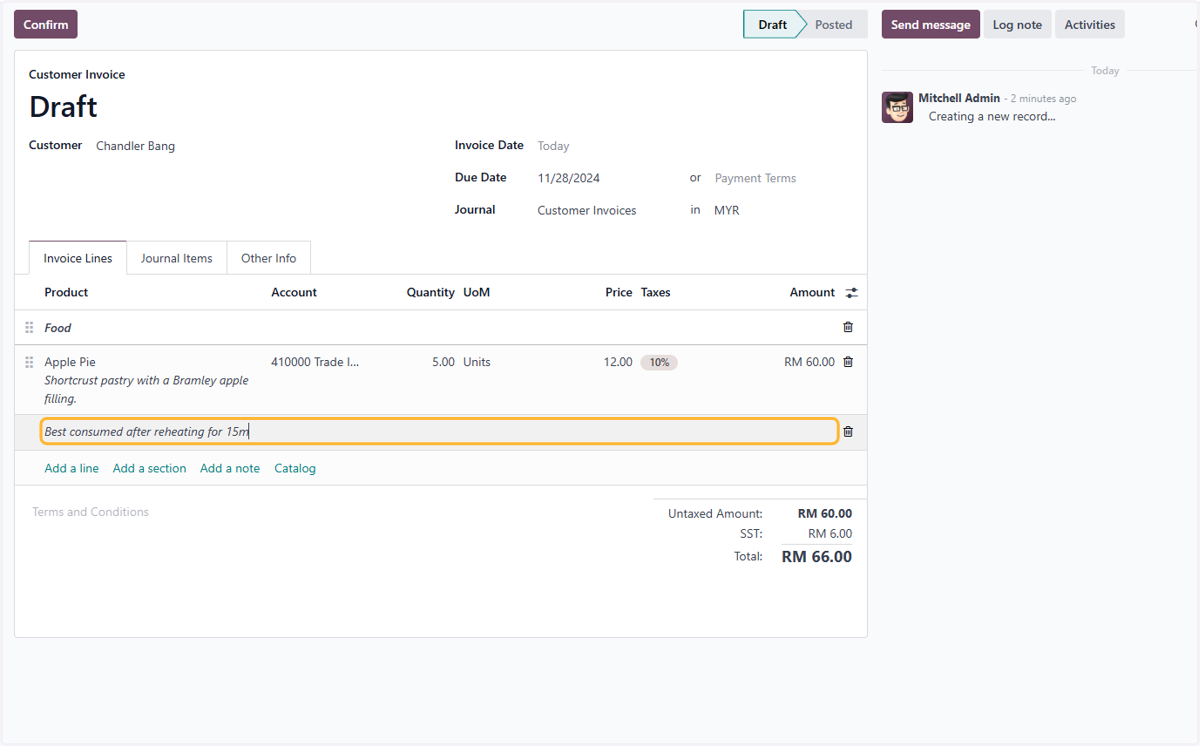
Task: Click Amount column header
Action: point(812,292)
